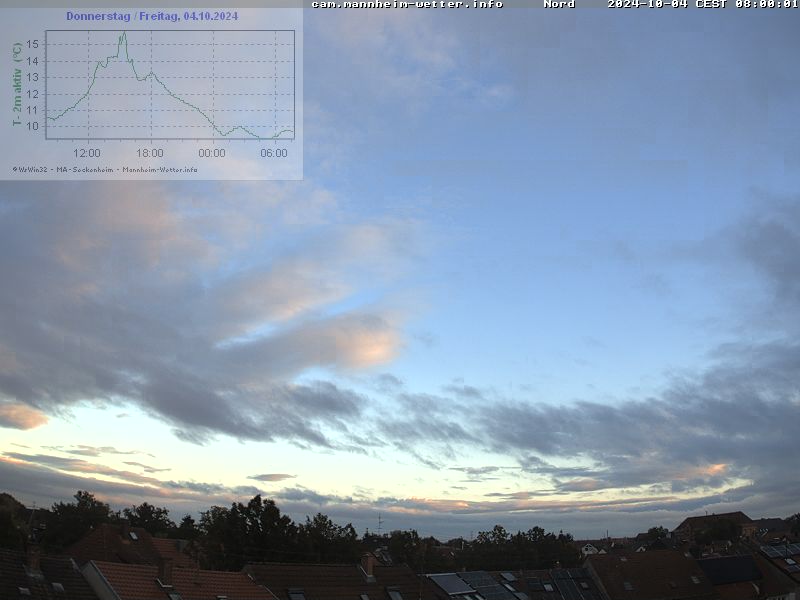Click the chimney on the red roof
Screen dimensions: 800x600
[x=367, y=565]
